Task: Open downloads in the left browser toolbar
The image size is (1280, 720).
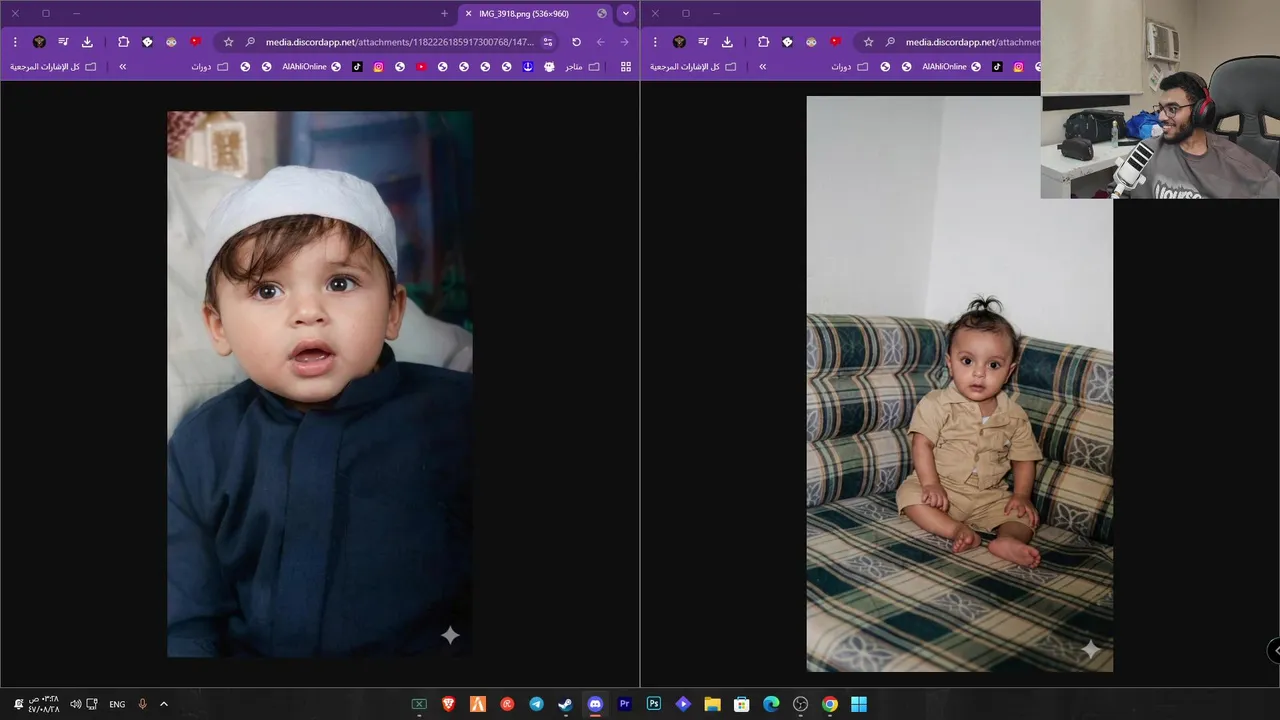Action: [x=87, y=42]
